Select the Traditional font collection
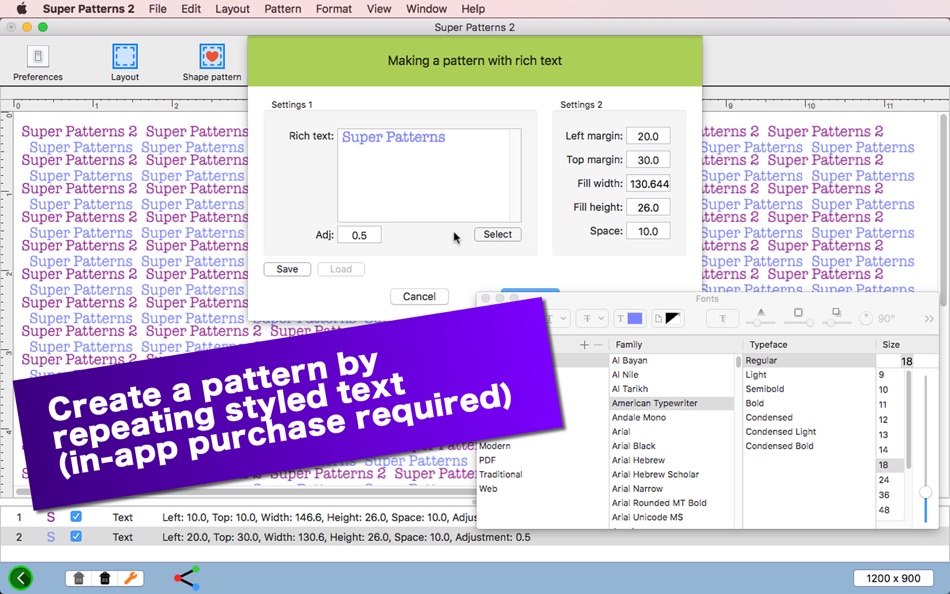Screen dimensions: 950x594 [x=500, y=474]
